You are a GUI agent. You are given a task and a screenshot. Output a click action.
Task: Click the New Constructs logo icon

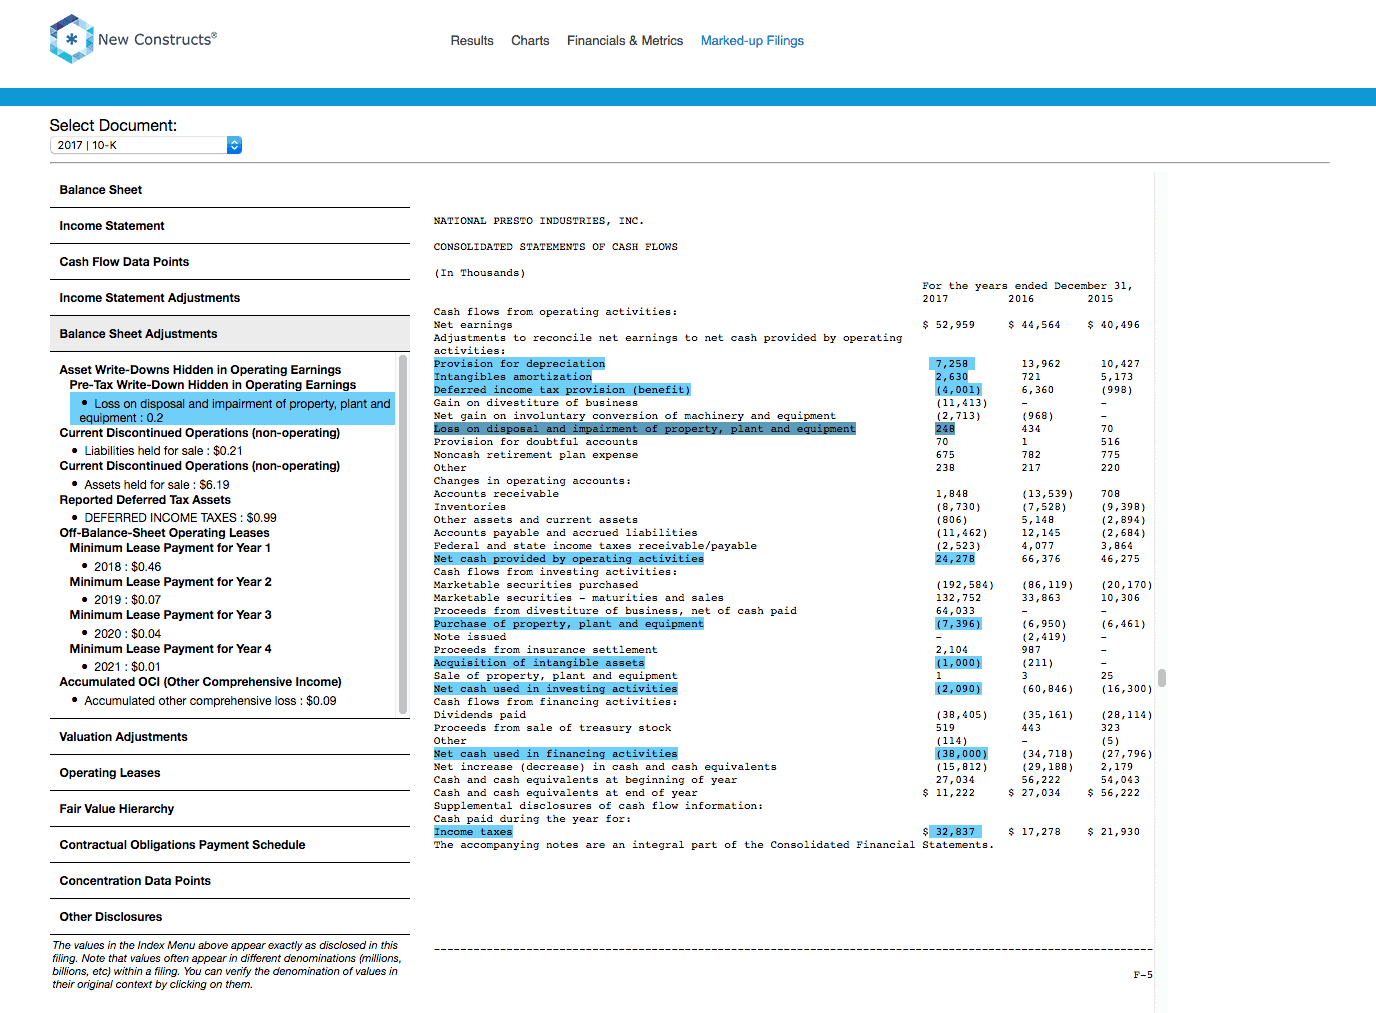point(71,39)
